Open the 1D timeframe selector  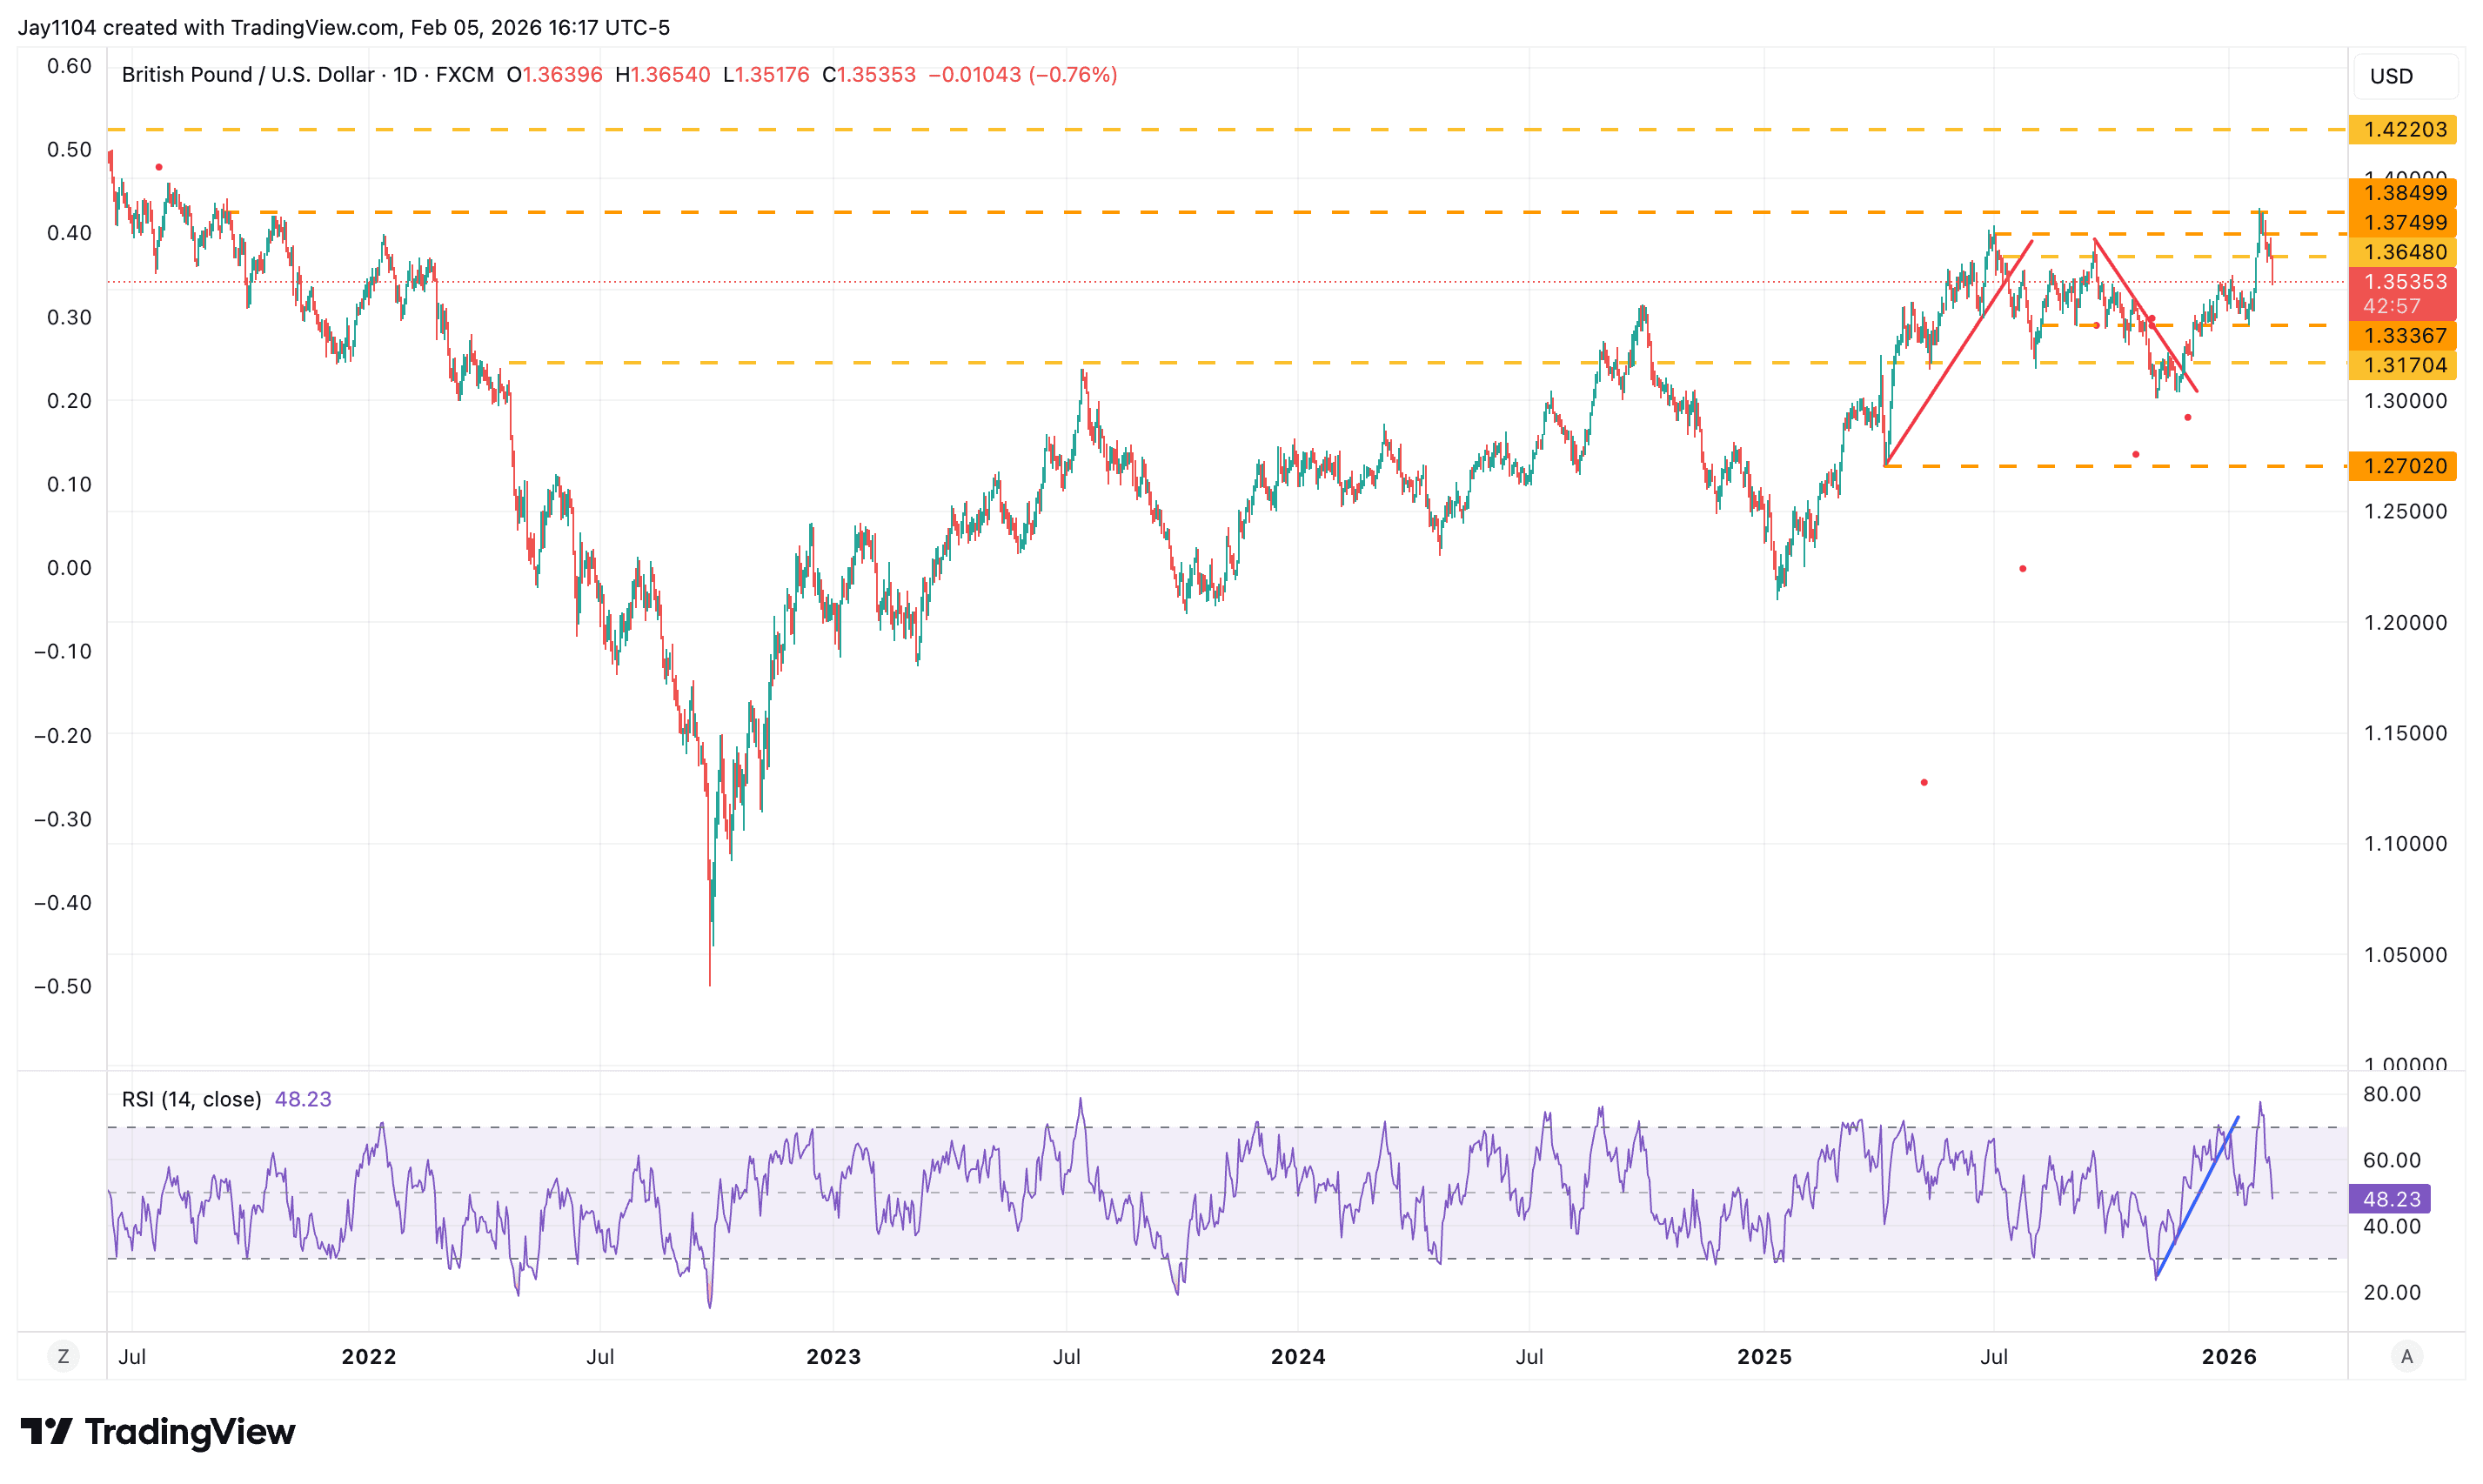(x=409, y=74)
